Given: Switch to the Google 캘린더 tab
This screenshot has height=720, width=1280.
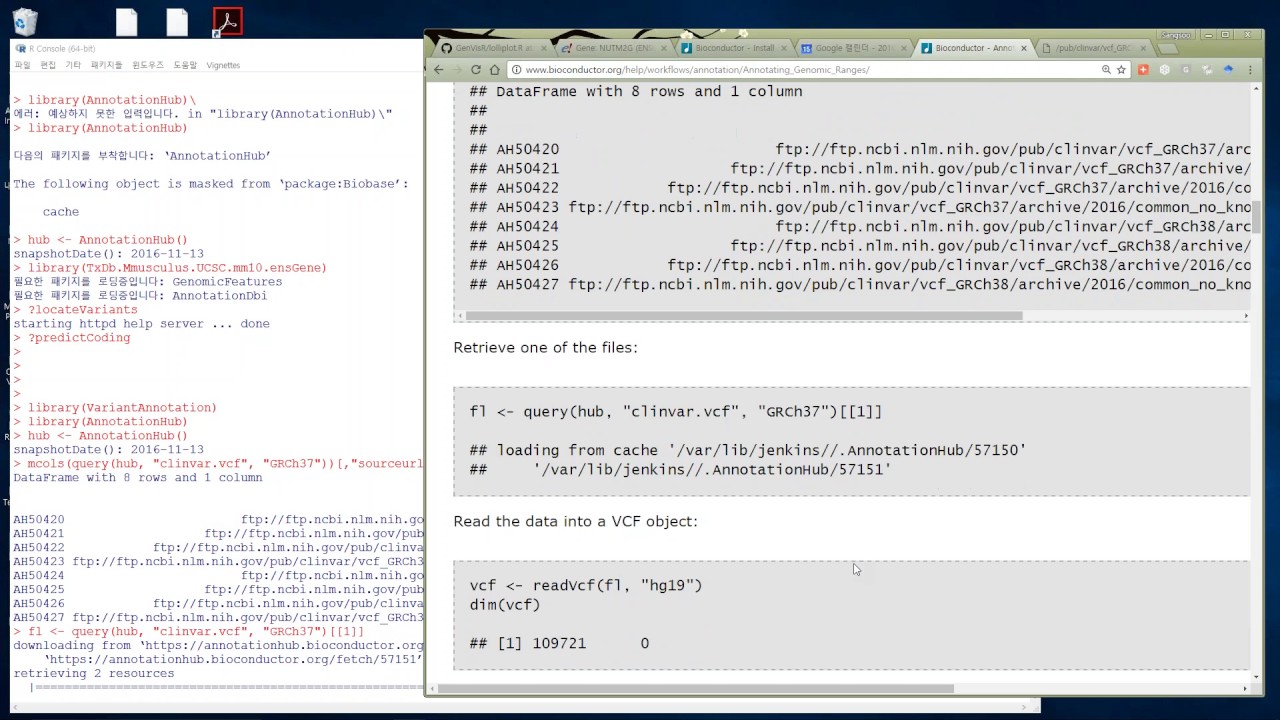Looking at the screenshot, I should pyautogui.click(x=855, y=48).
